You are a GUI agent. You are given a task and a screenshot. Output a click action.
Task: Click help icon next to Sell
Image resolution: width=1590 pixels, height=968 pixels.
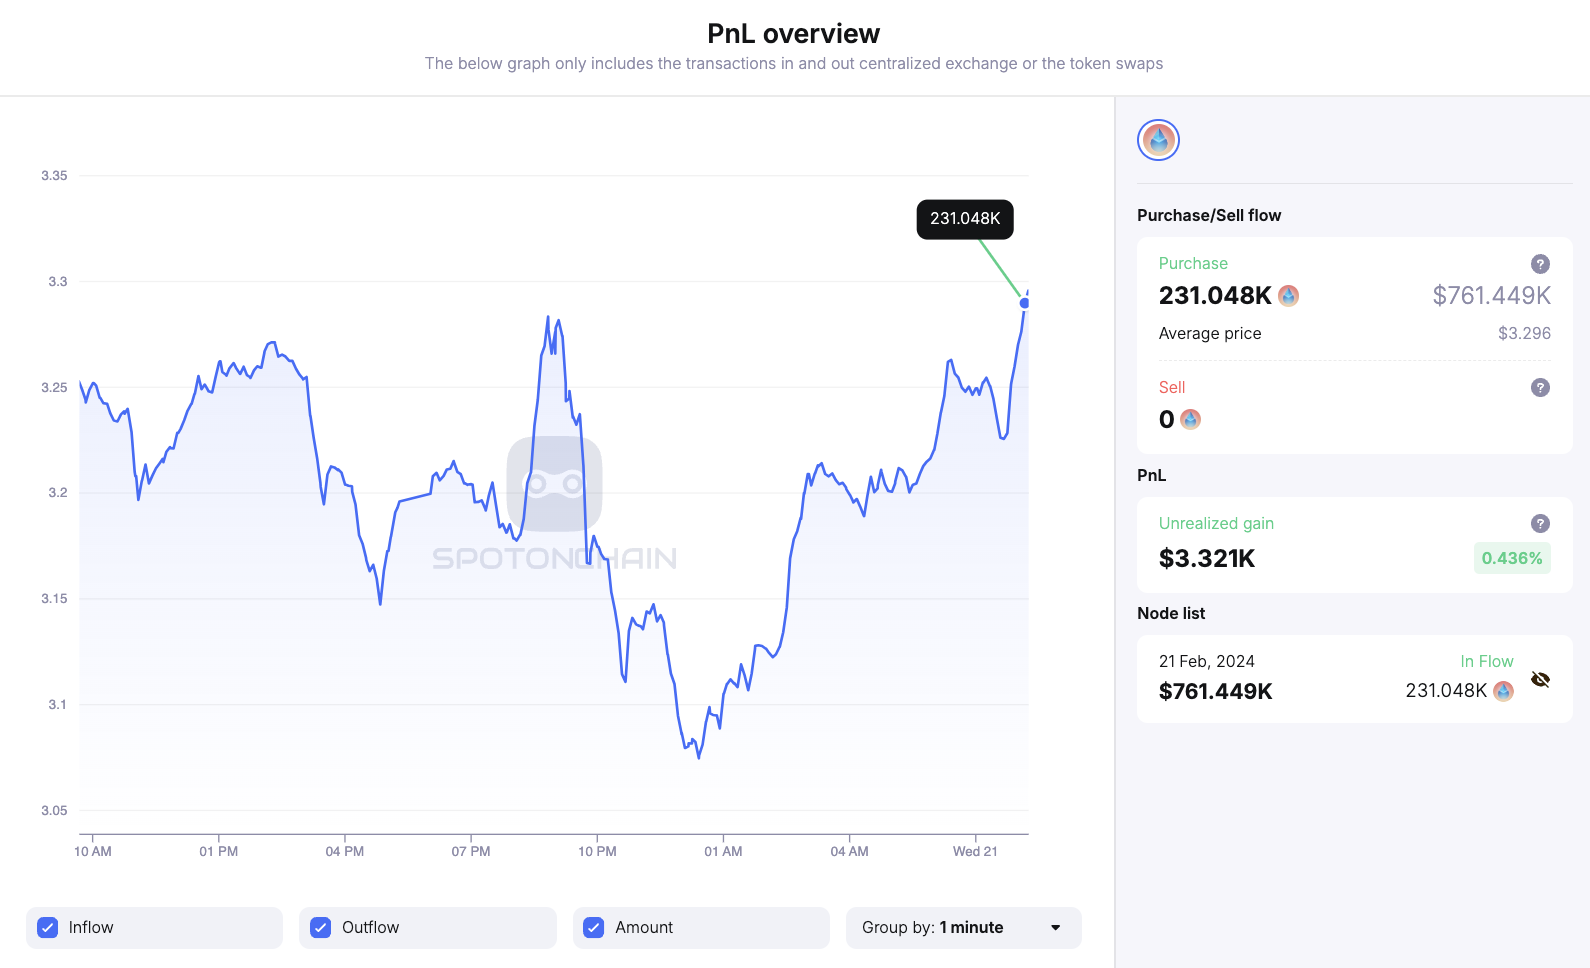(1540, 387)
